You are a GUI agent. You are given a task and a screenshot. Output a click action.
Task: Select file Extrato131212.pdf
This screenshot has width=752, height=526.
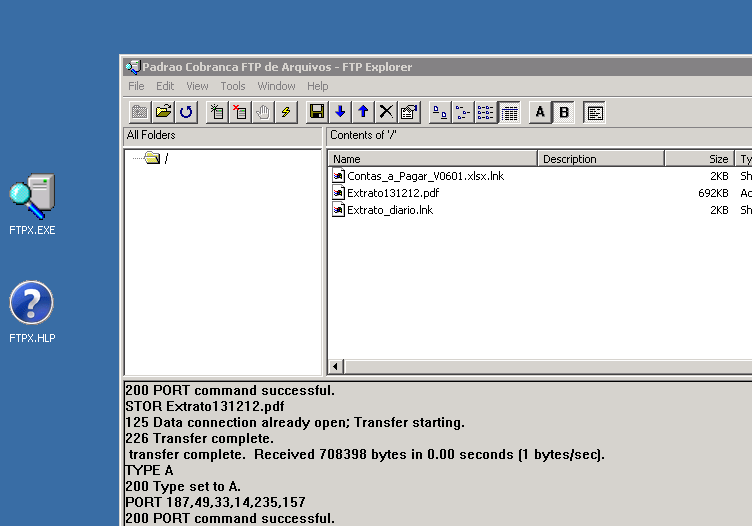coord(393,193)
